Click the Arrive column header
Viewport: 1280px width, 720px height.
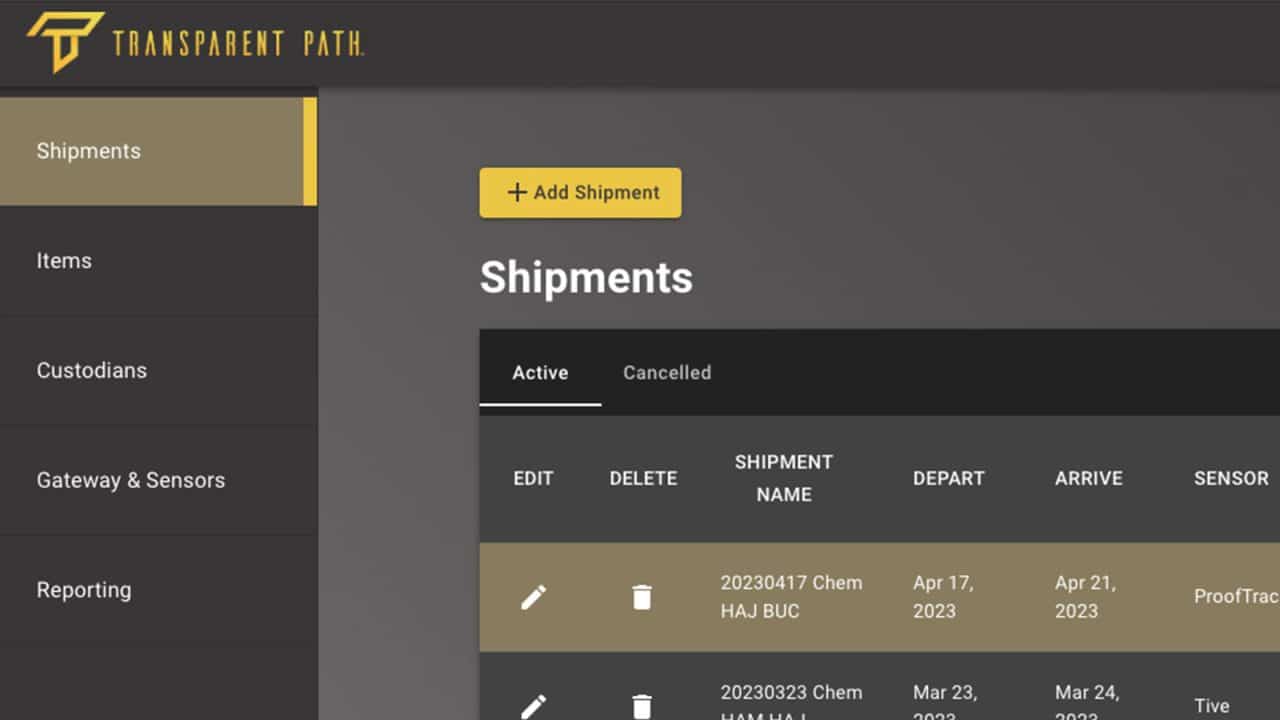[1088, 478]
